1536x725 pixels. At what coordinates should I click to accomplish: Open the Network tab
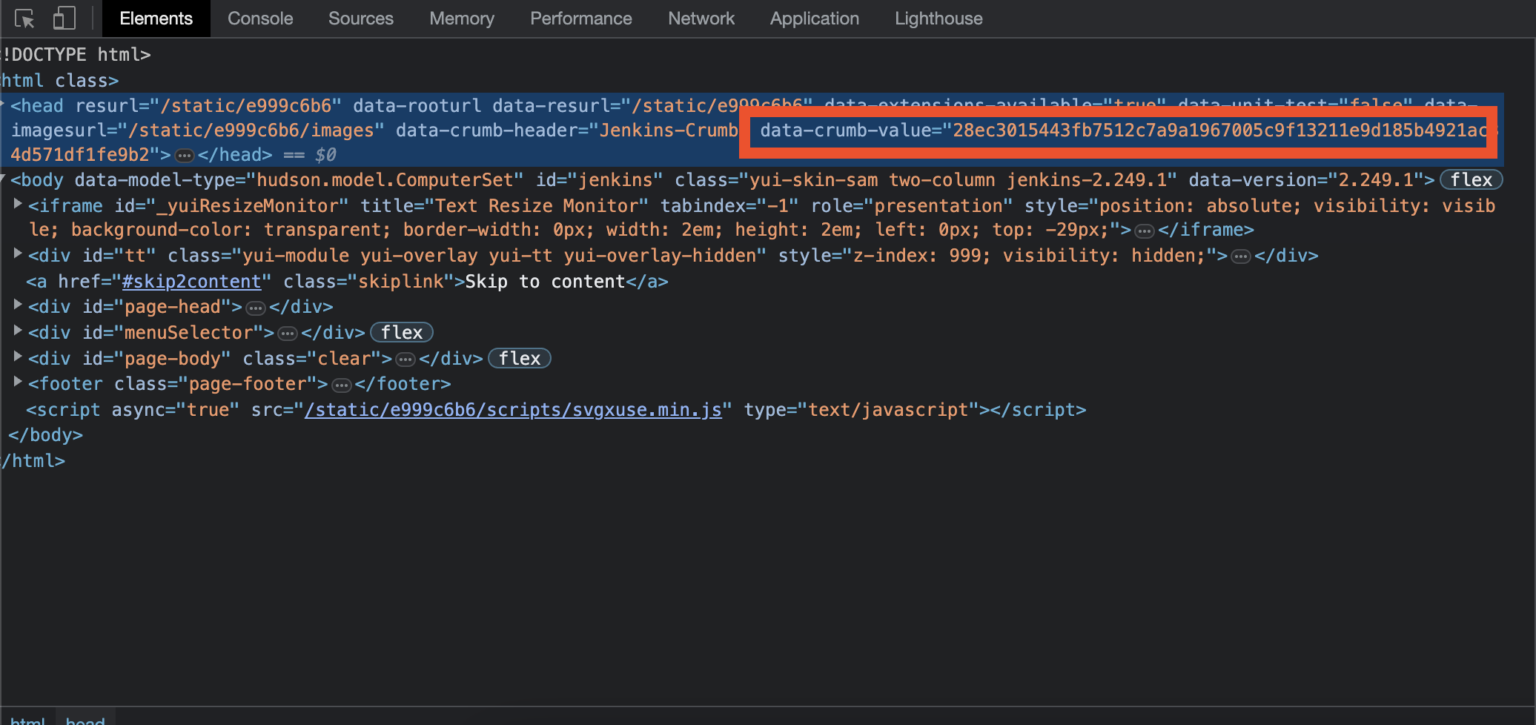(701, 18)
